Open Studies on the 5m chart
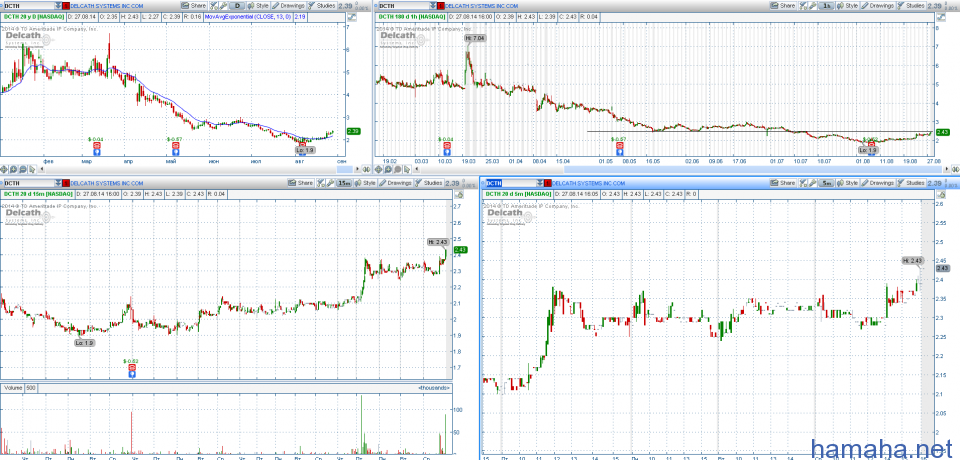The width and height of the screenshot is (960, 460). pyautogui.click(x=910, y=183)
